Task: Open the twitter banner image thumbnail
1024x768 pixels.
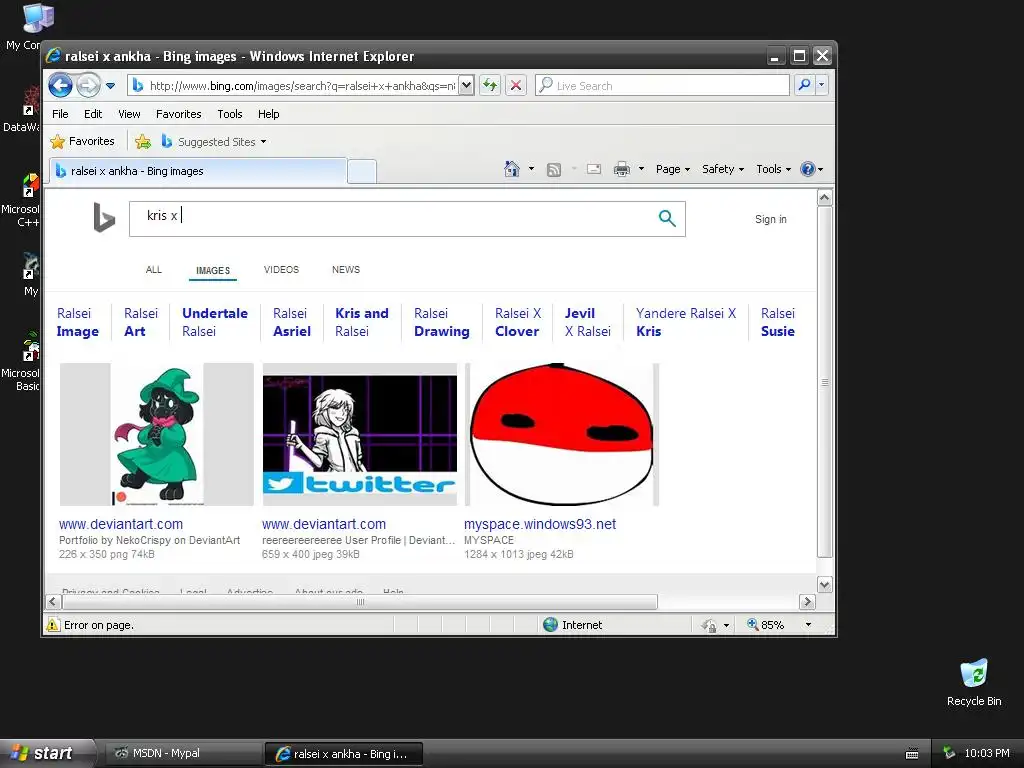Action: [360, 434]
